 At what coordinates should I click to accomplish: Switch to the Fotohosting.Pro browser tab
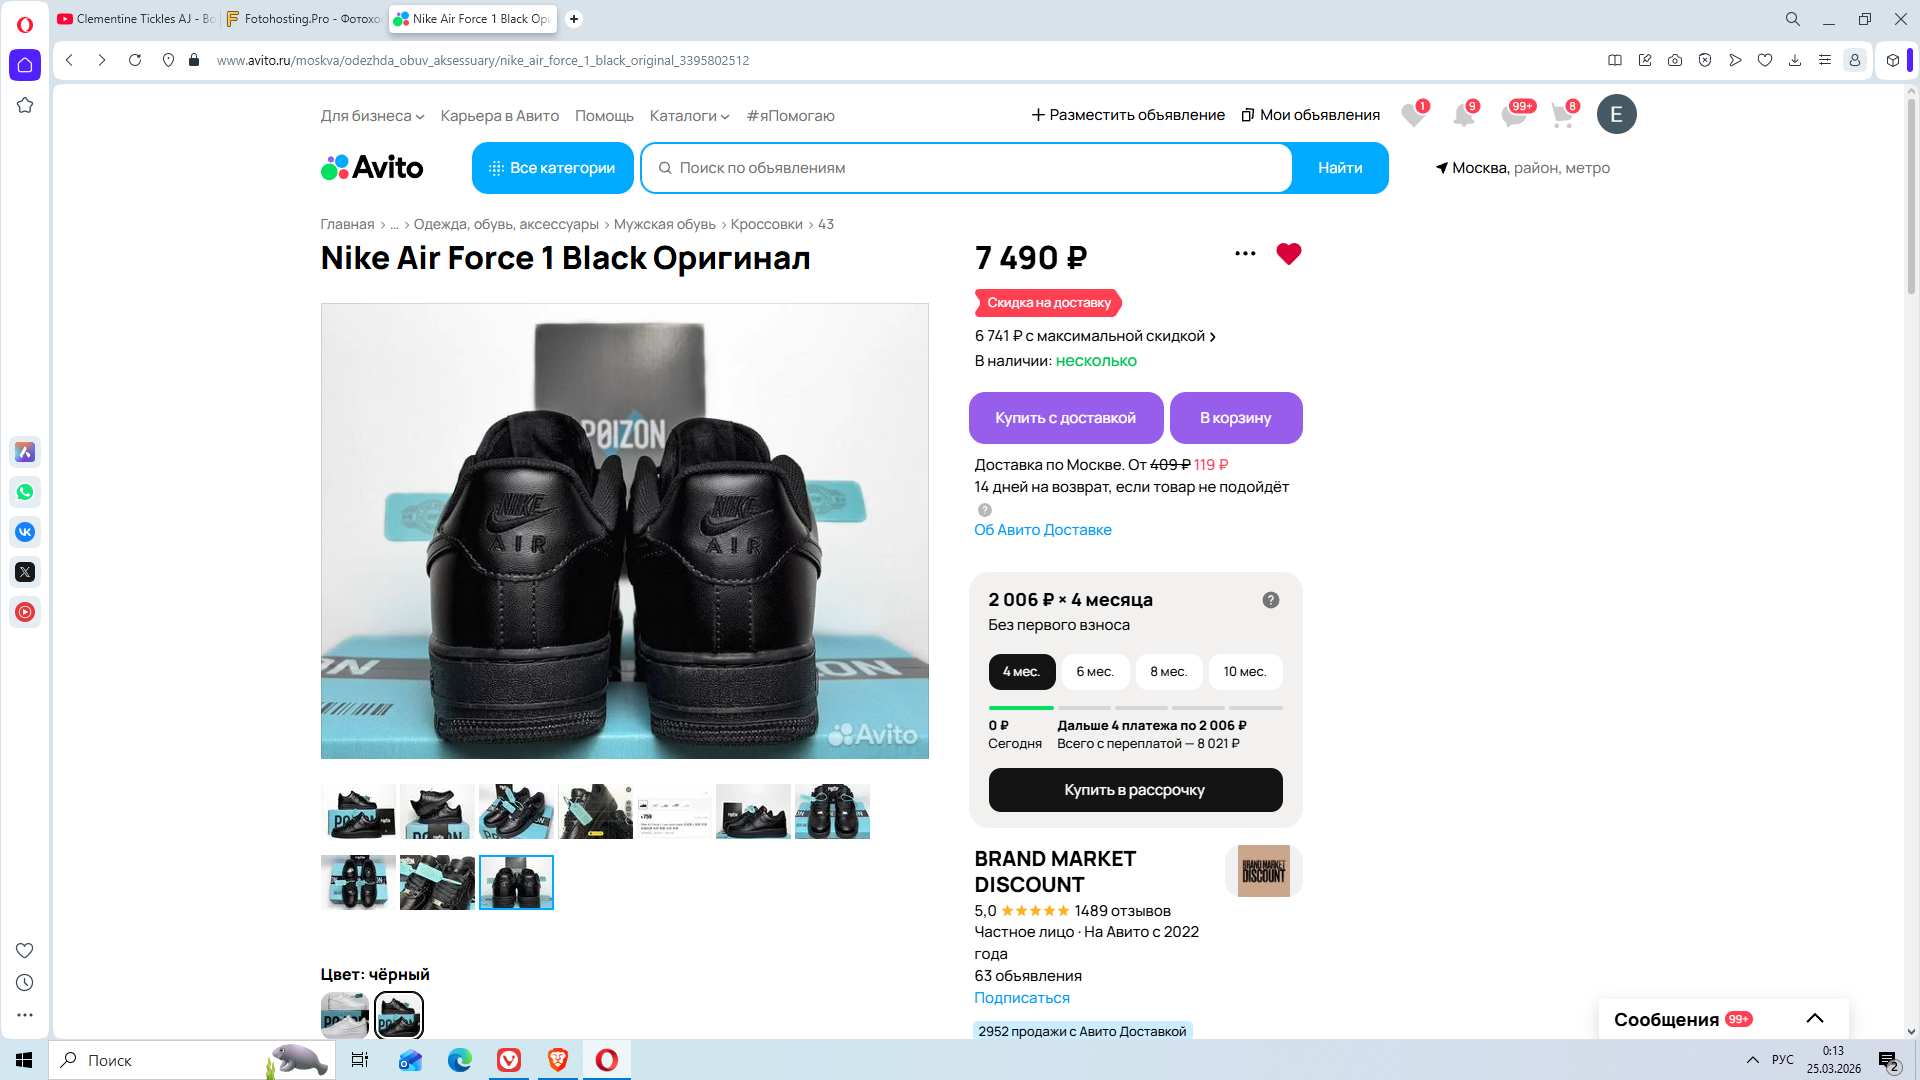(x=303, y=19)
